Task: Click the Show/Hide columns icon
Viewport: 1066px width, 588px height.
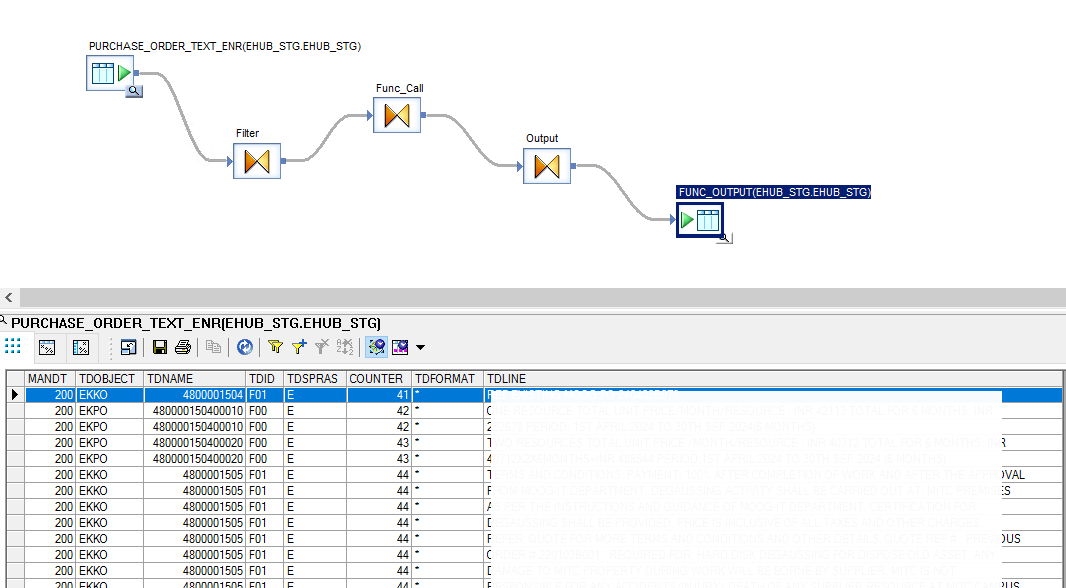Action: pos(400,347)
